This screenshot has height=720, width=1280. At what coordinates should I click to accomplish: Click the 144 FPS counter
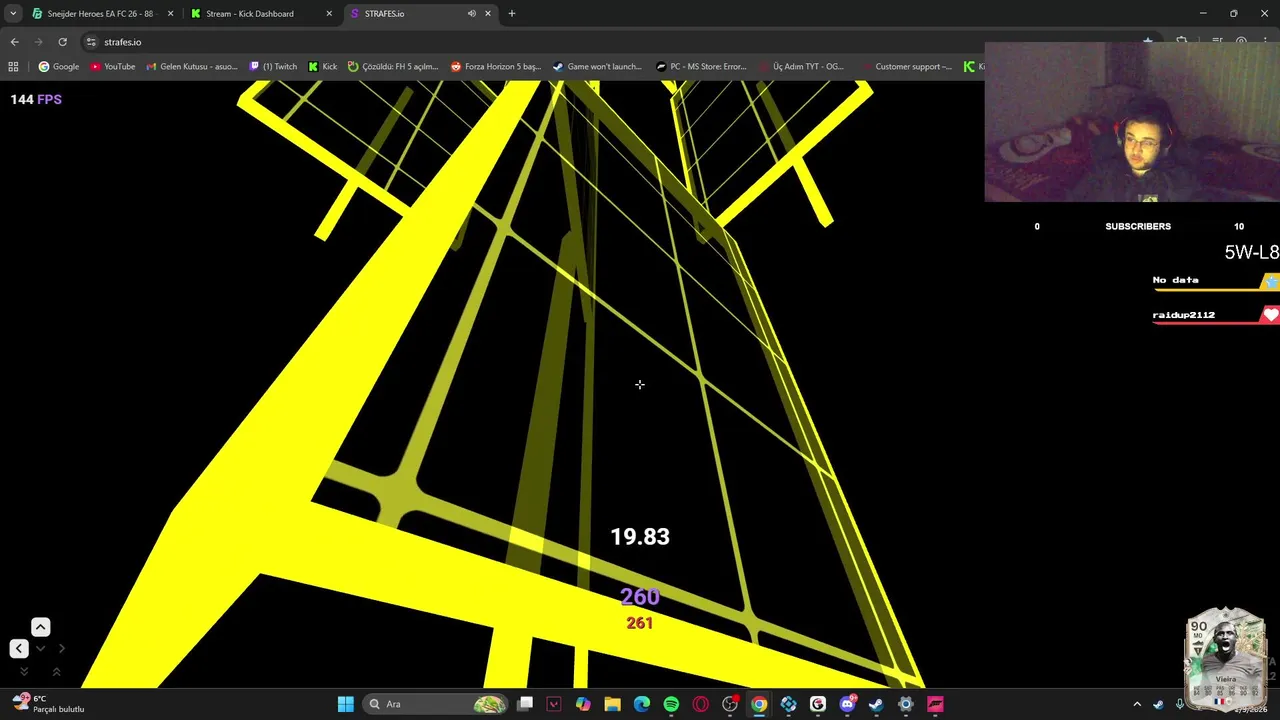coord(36,99)
